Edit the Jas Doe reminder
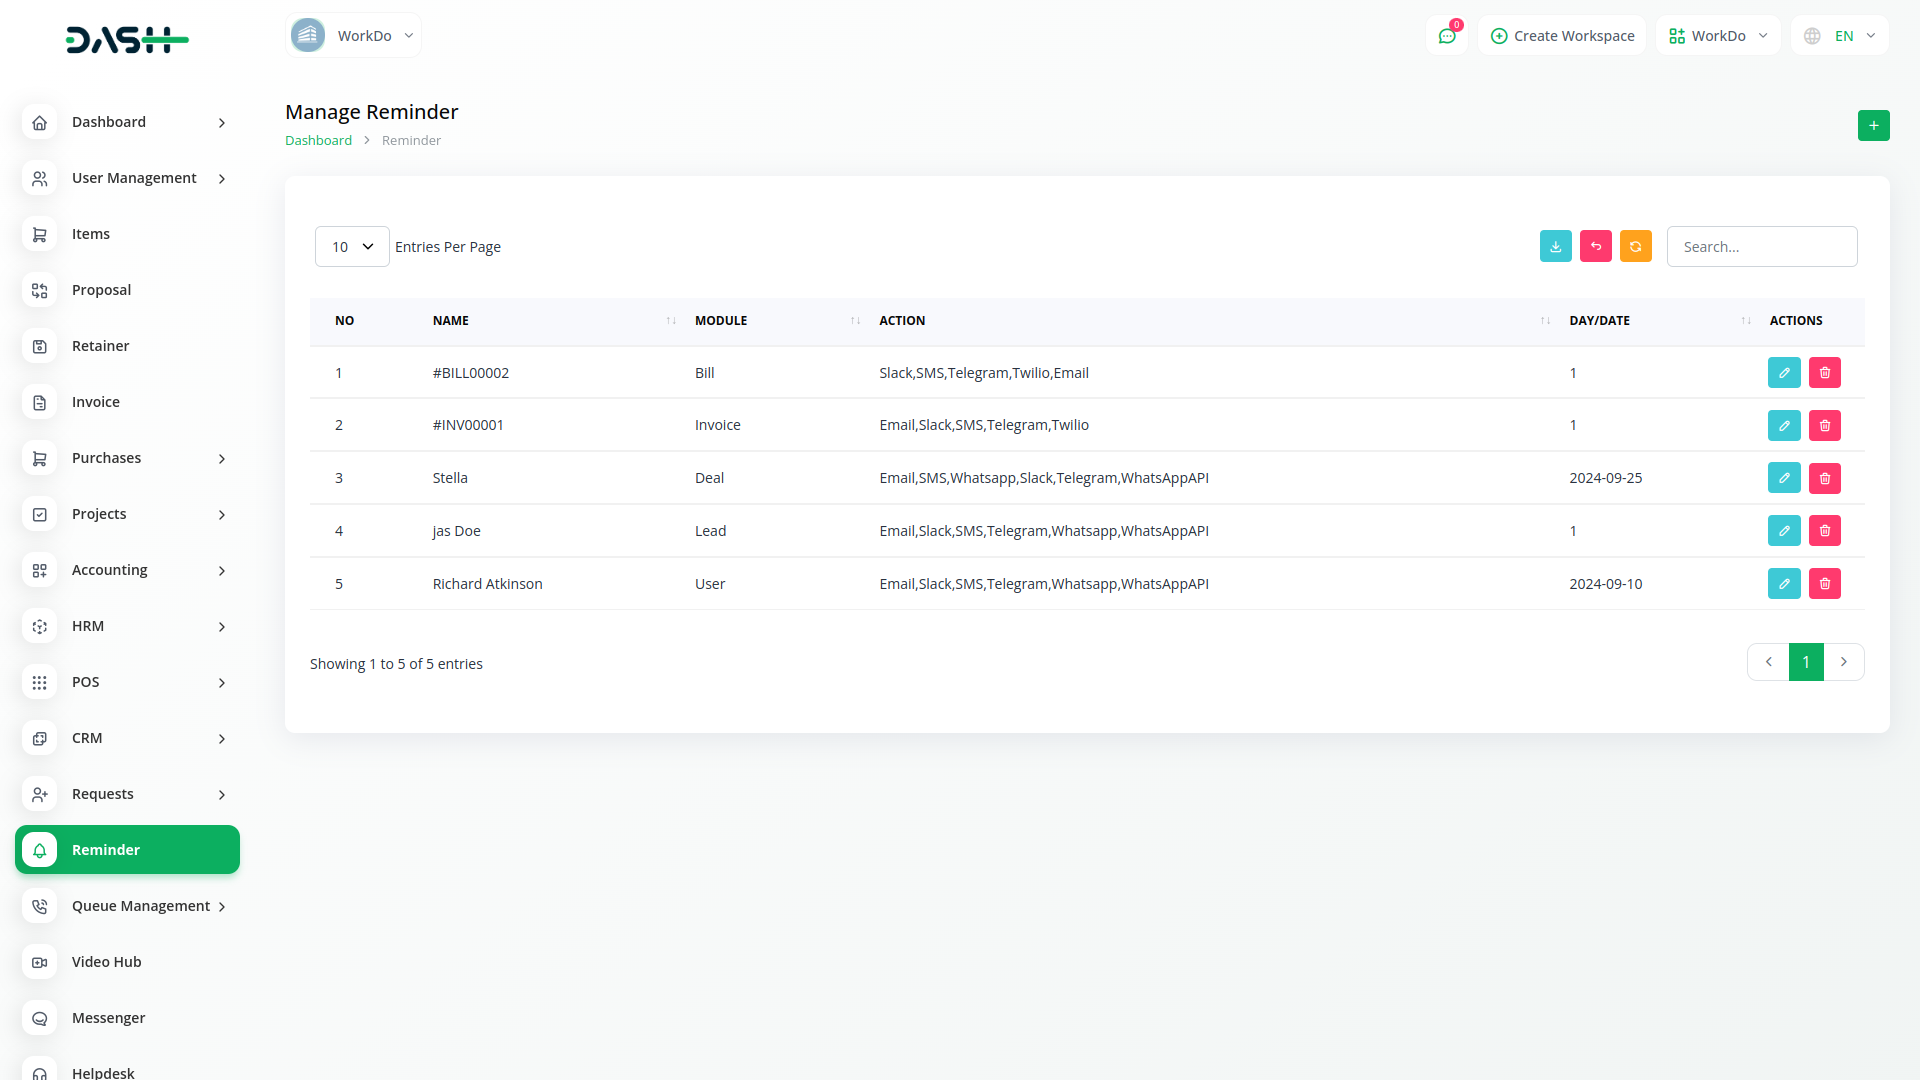This screenshot has width=1920, height=1080. point(1783,531)
